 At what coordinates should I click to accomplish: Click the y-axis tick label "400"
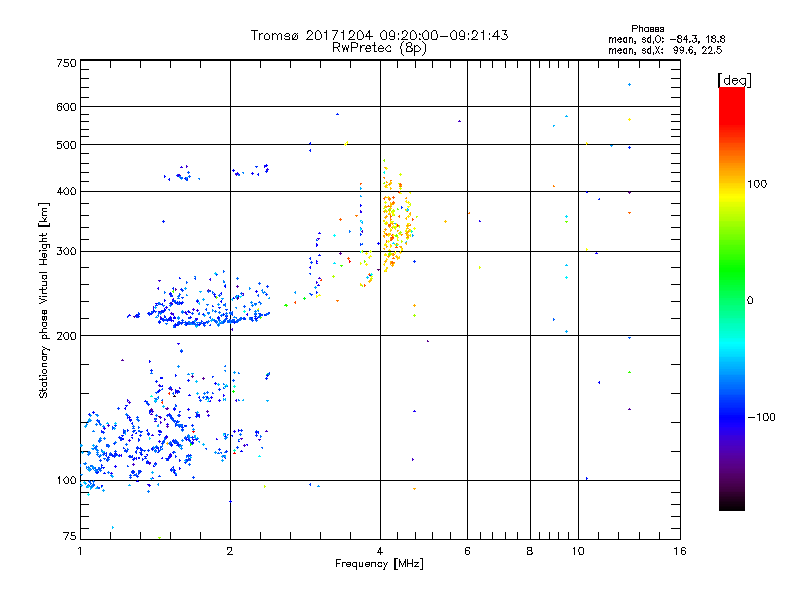(x=66, y=191)
